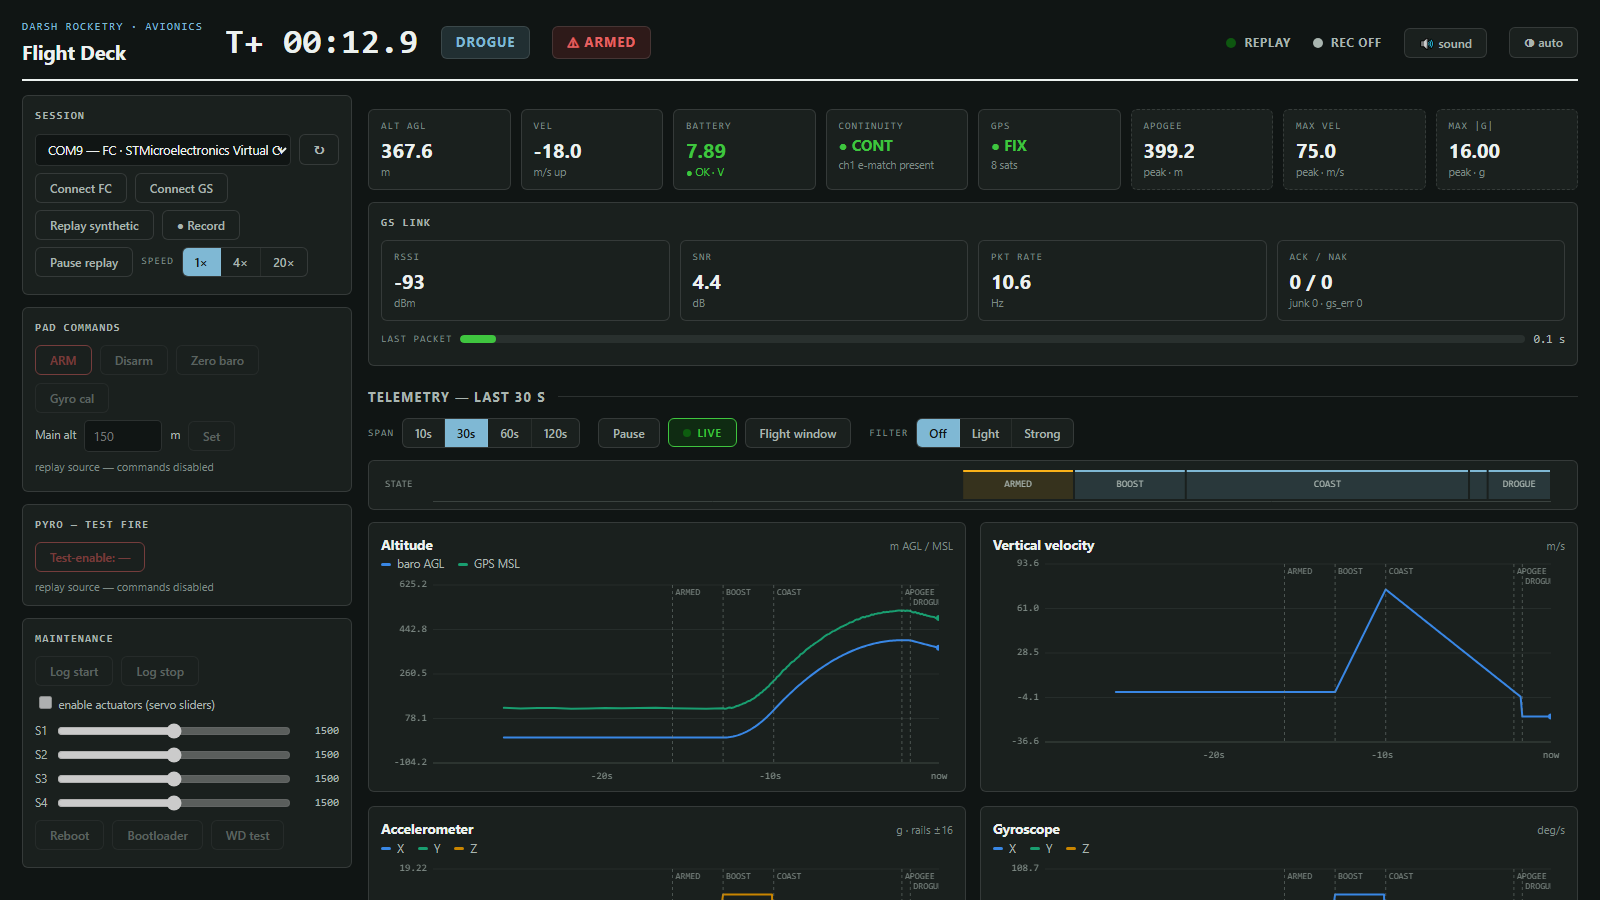Image resolution: width=1600 pixels, height=900 pixels.
Task: Start Replay synthetic session
Action: coord(94,225)
